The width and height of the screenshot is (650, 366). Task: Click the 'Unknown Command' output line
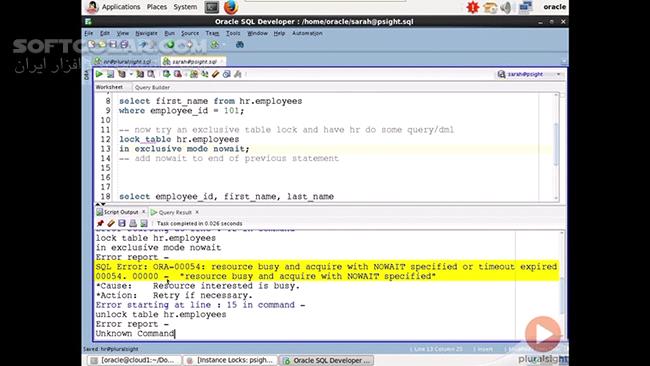click(x=135, y=334)
